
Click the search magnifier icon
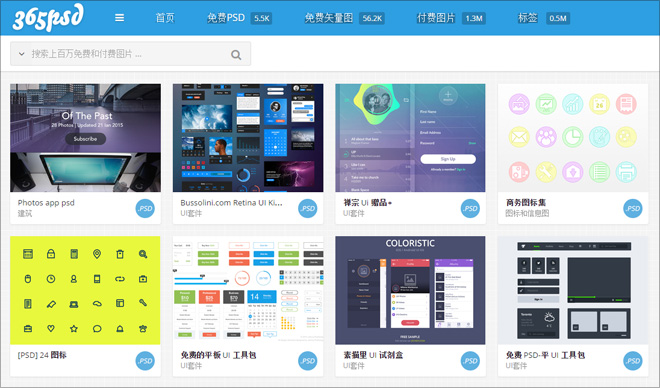(x=236, y=54)
